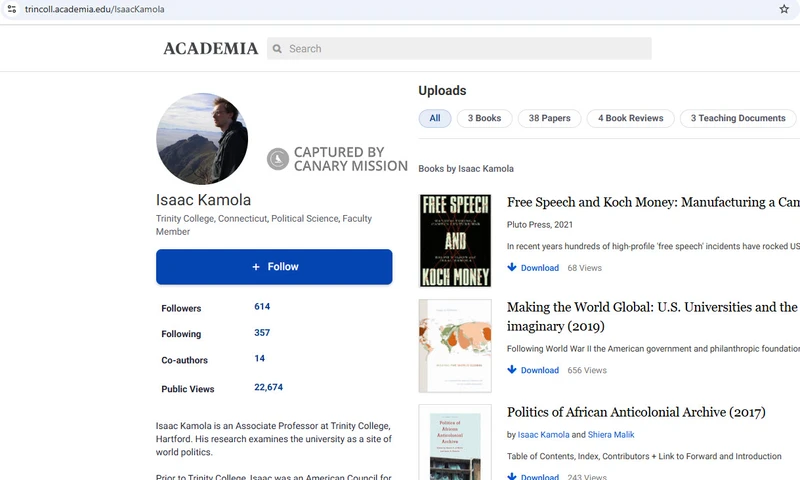Click the 68 Views count

[585, 268]
